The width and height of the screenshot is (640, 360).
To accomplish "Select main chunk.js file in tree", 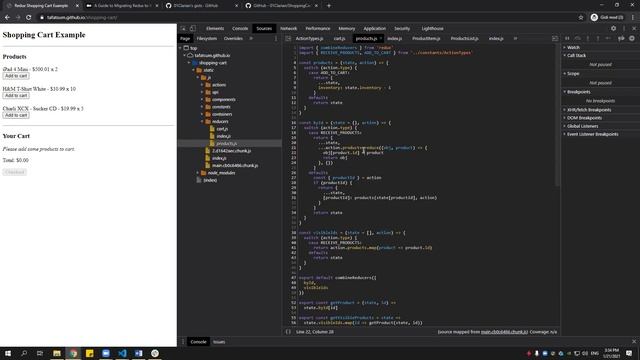I will 235,166.
